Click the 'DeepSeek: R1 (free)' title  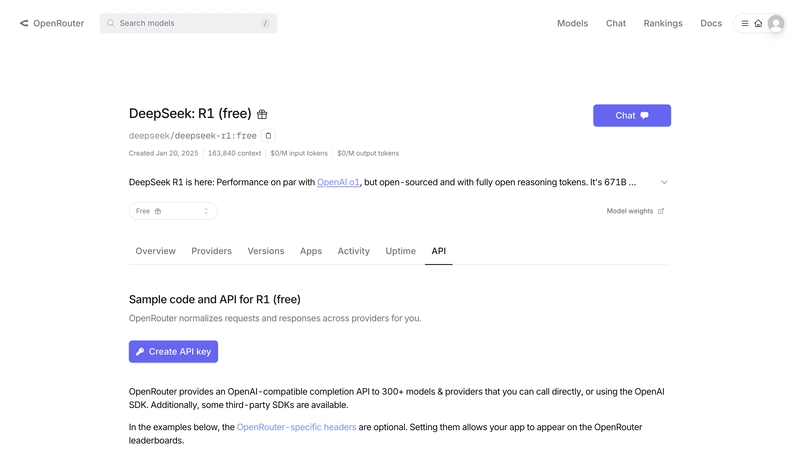(x=190, y=114)
